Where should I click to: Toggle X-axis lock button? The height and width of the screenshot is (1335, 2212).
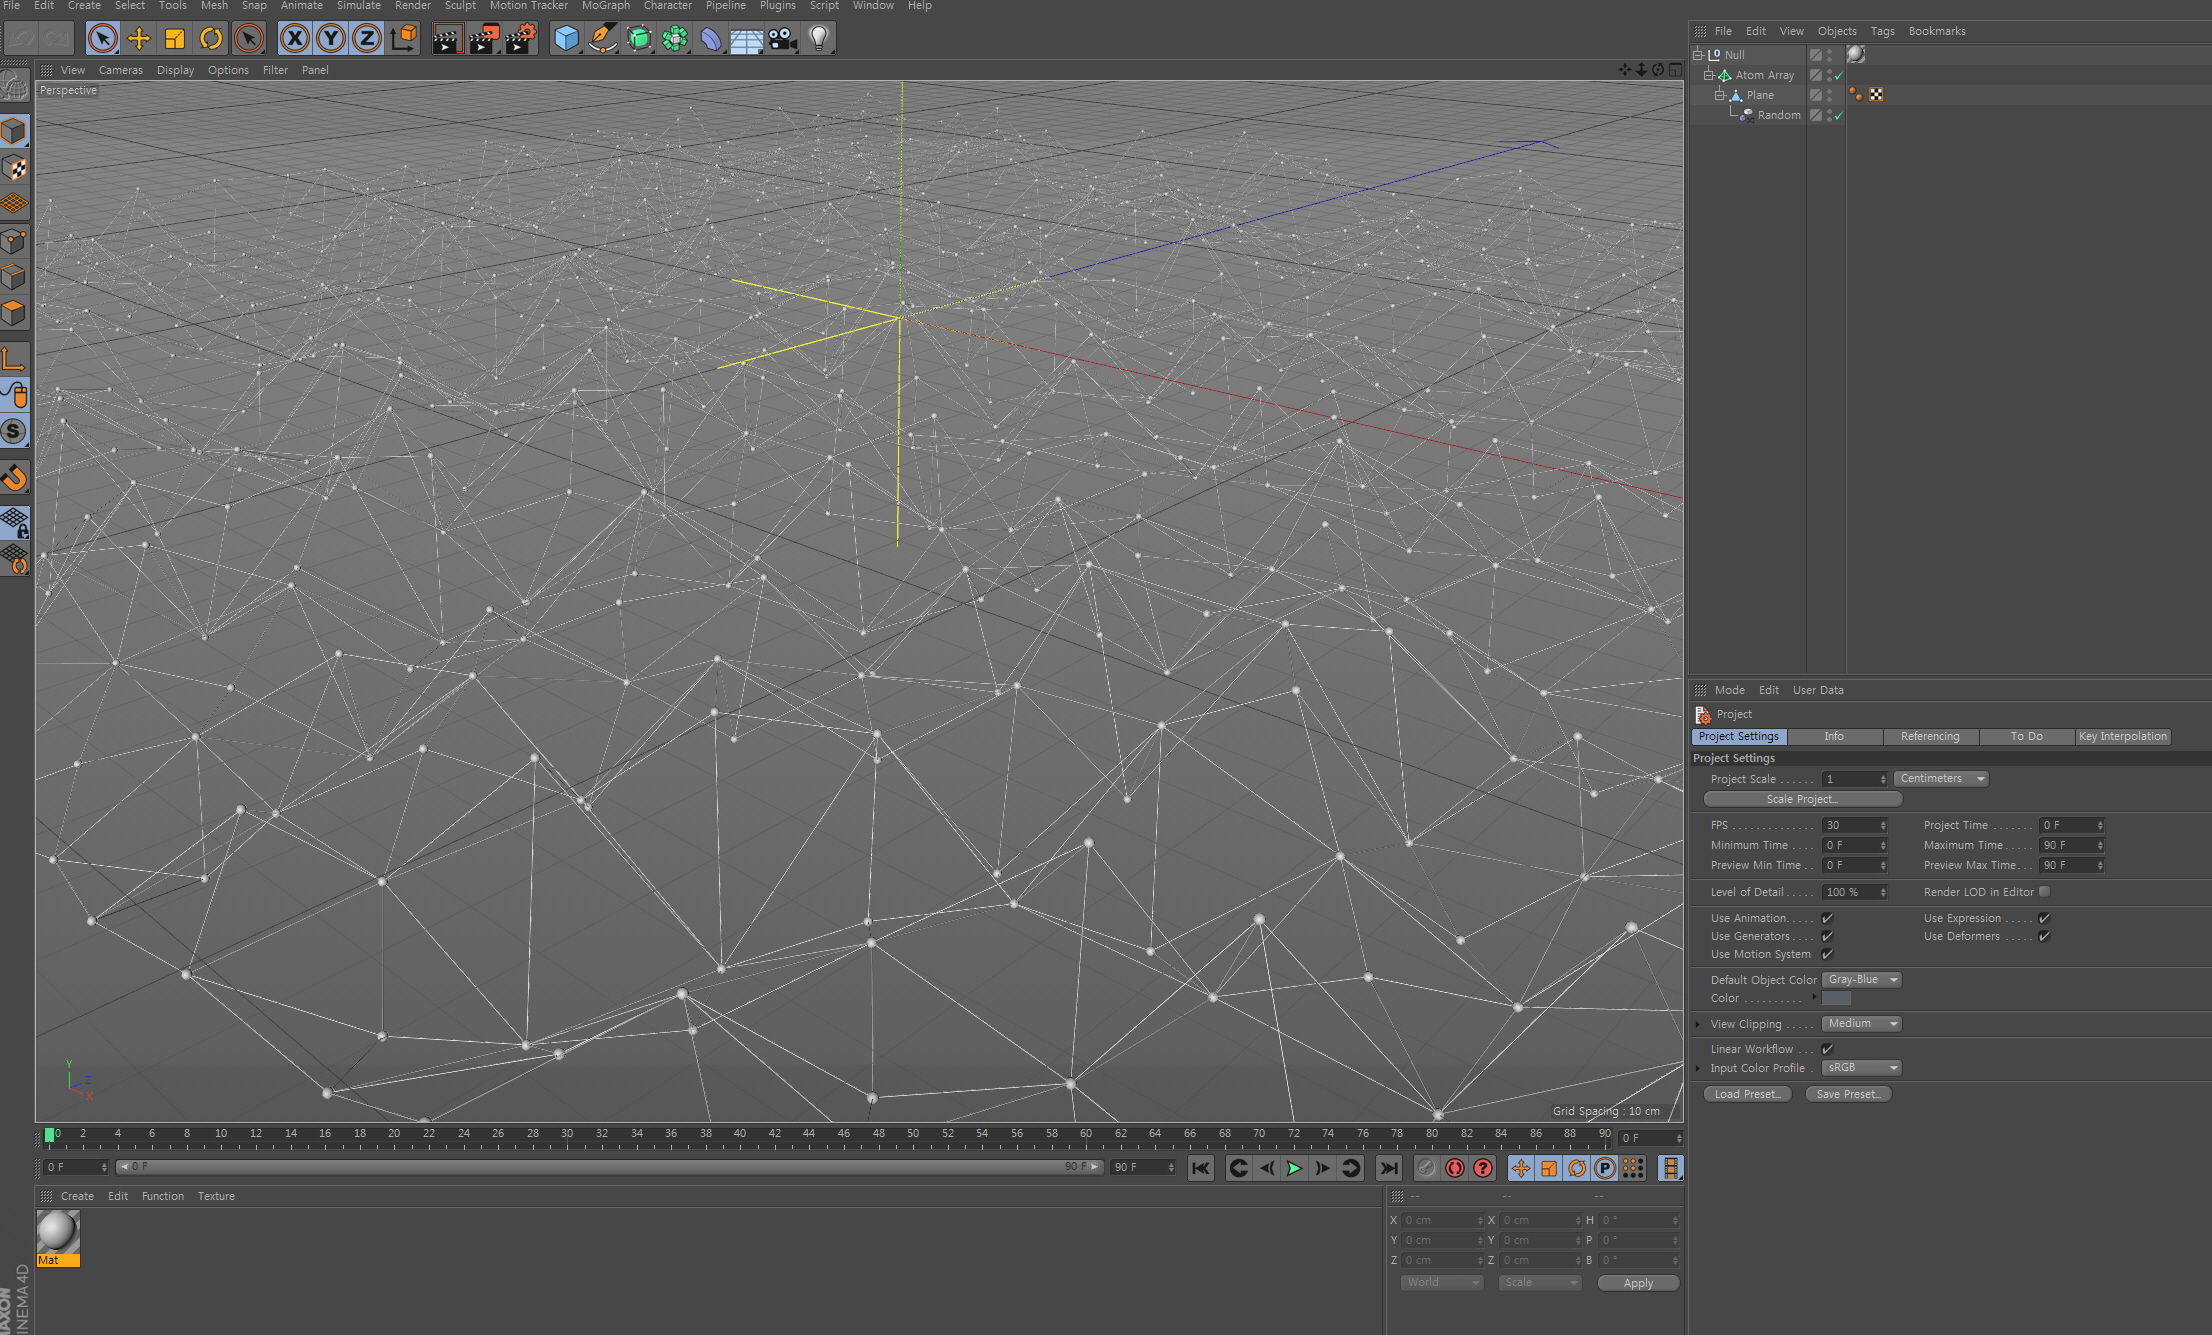coord(294,39)
